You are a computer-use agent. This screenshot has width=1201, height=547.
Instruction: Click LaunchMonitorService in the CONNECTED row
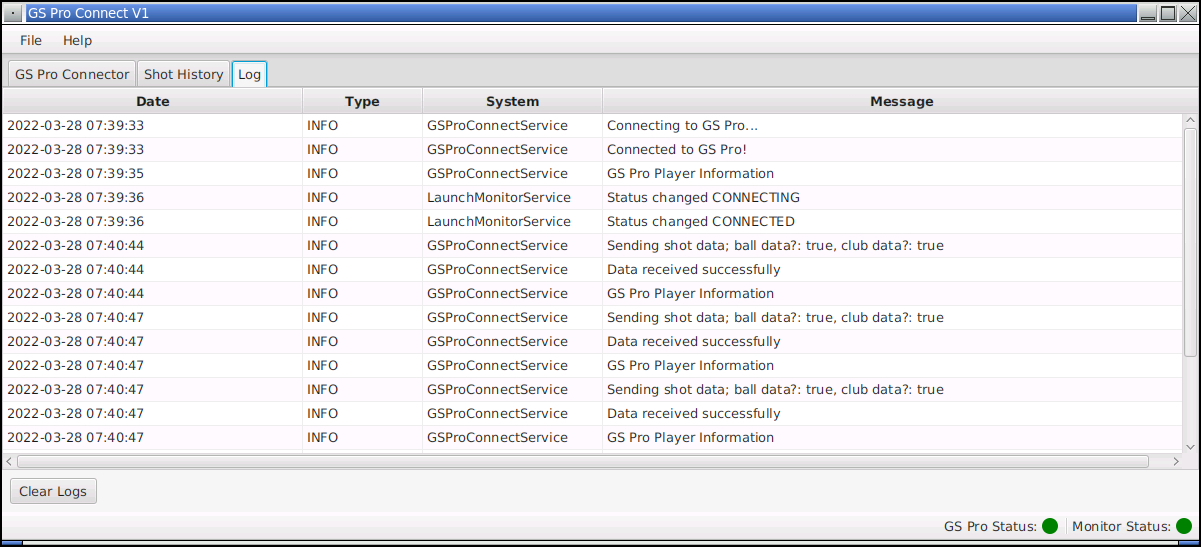click(x=499, y=222)
